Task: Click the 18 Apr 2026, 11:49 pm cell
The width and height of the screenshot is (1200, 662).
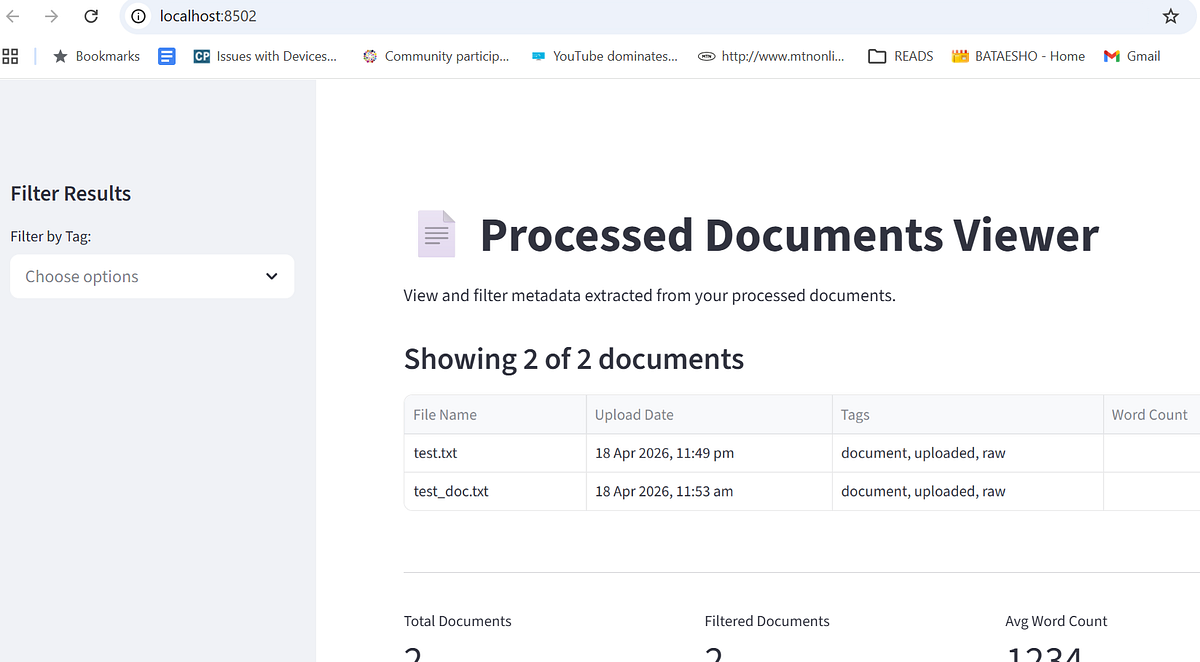Action: point(709,453)
